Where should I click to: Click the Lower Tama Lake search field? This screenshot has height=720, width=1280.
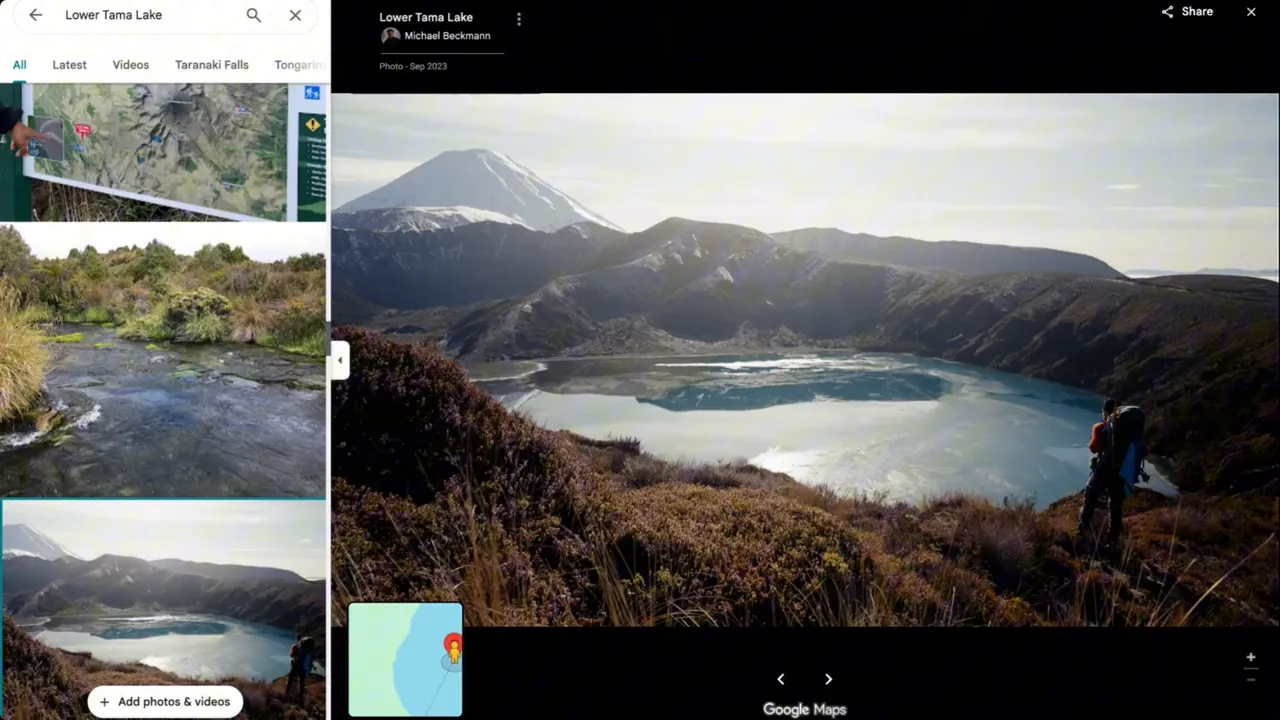coord(150,15)
